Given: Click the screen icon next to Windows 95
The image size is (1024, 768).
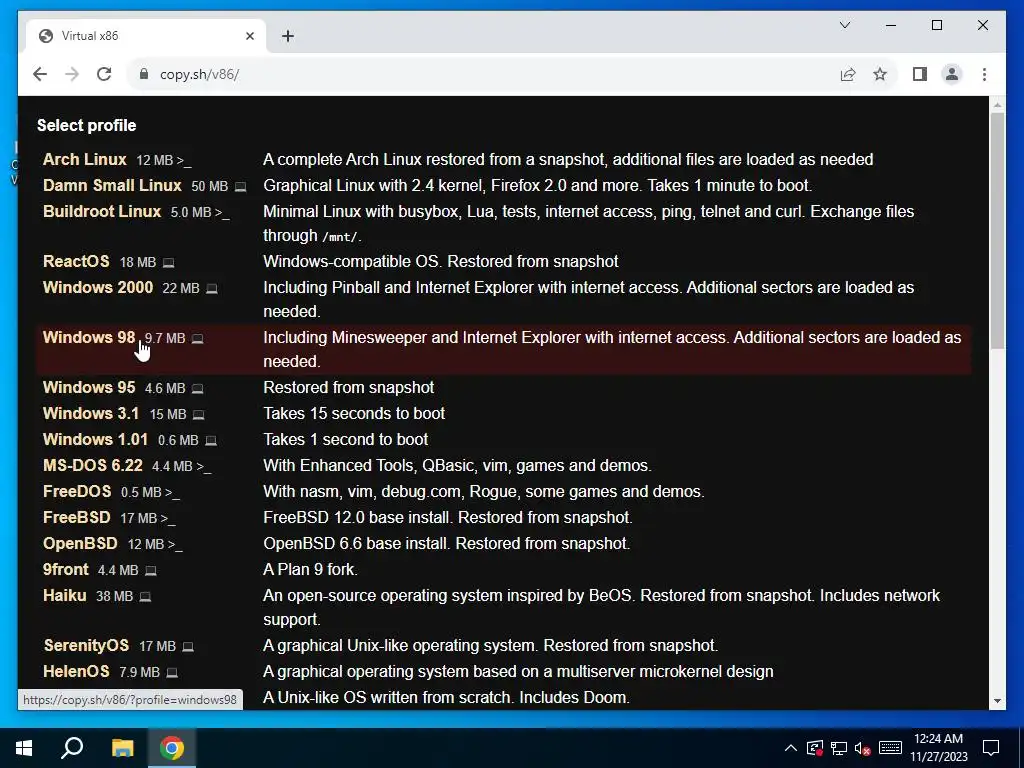Looking at the screenshot, I should coord(197,389).
